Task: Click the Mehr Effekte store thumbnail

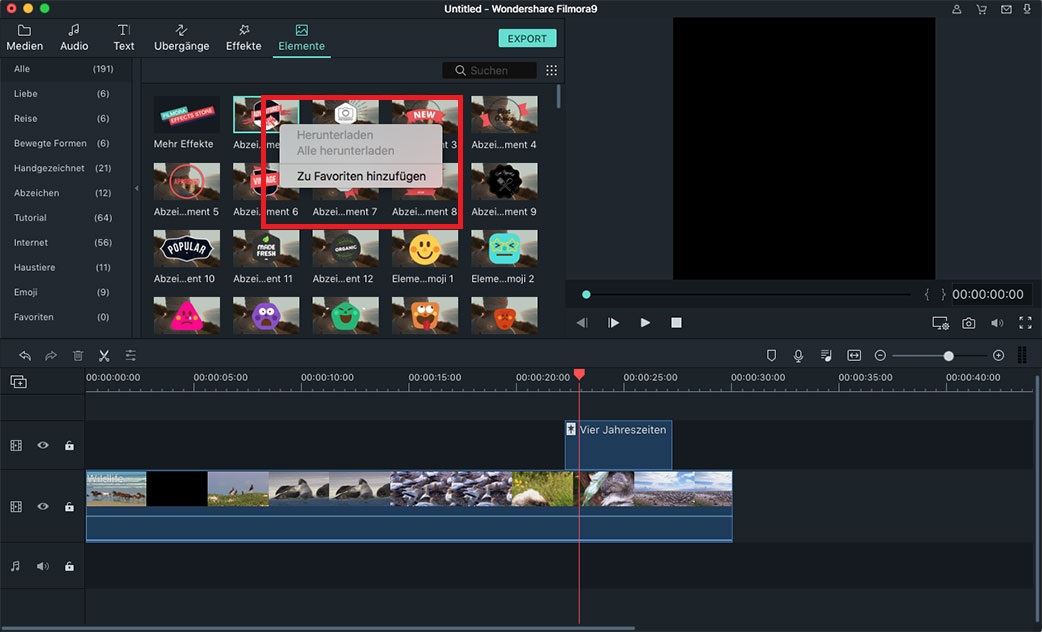Action: click(186, 114)
